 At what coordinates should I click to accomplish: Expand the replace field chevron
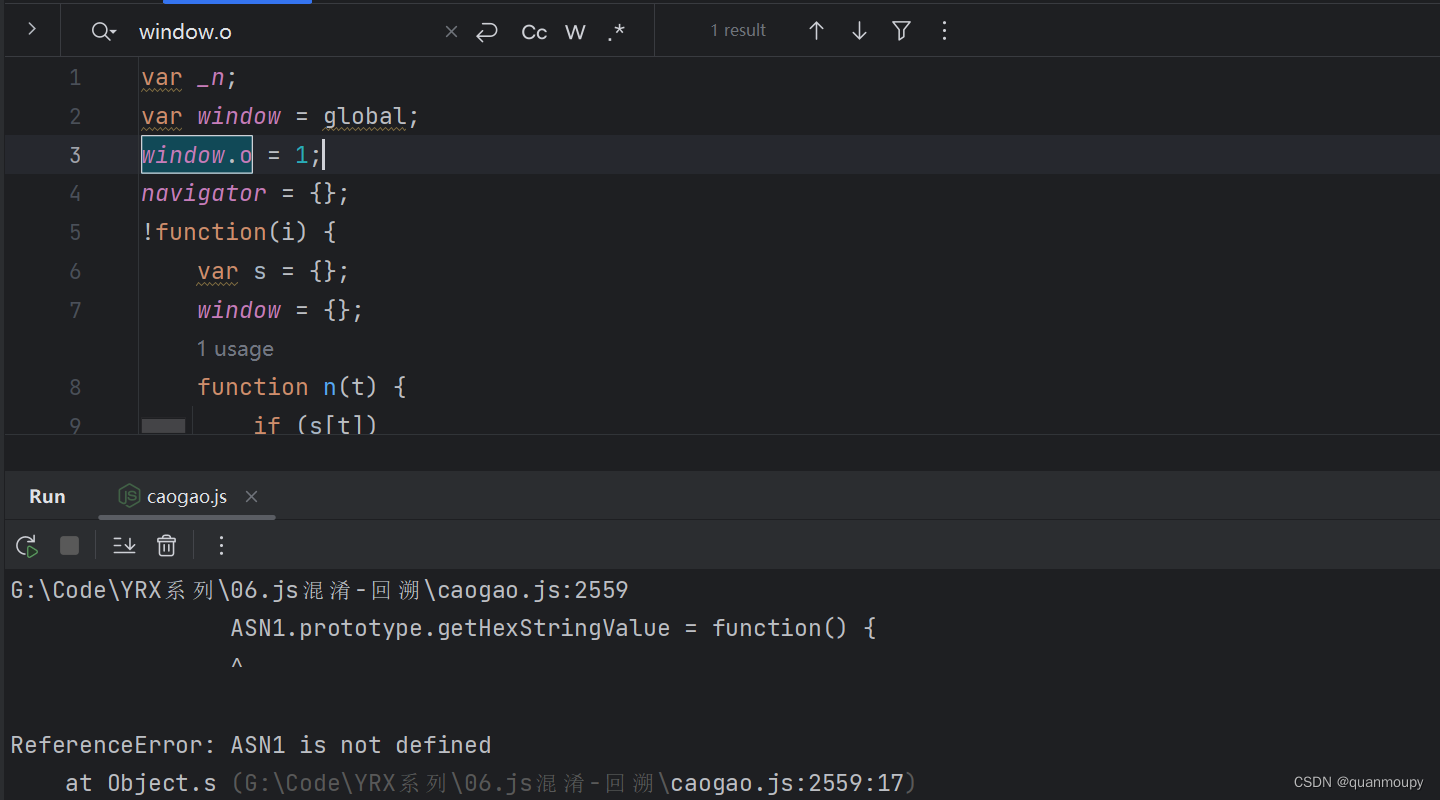pyautogui.click(x=32, y=30)
